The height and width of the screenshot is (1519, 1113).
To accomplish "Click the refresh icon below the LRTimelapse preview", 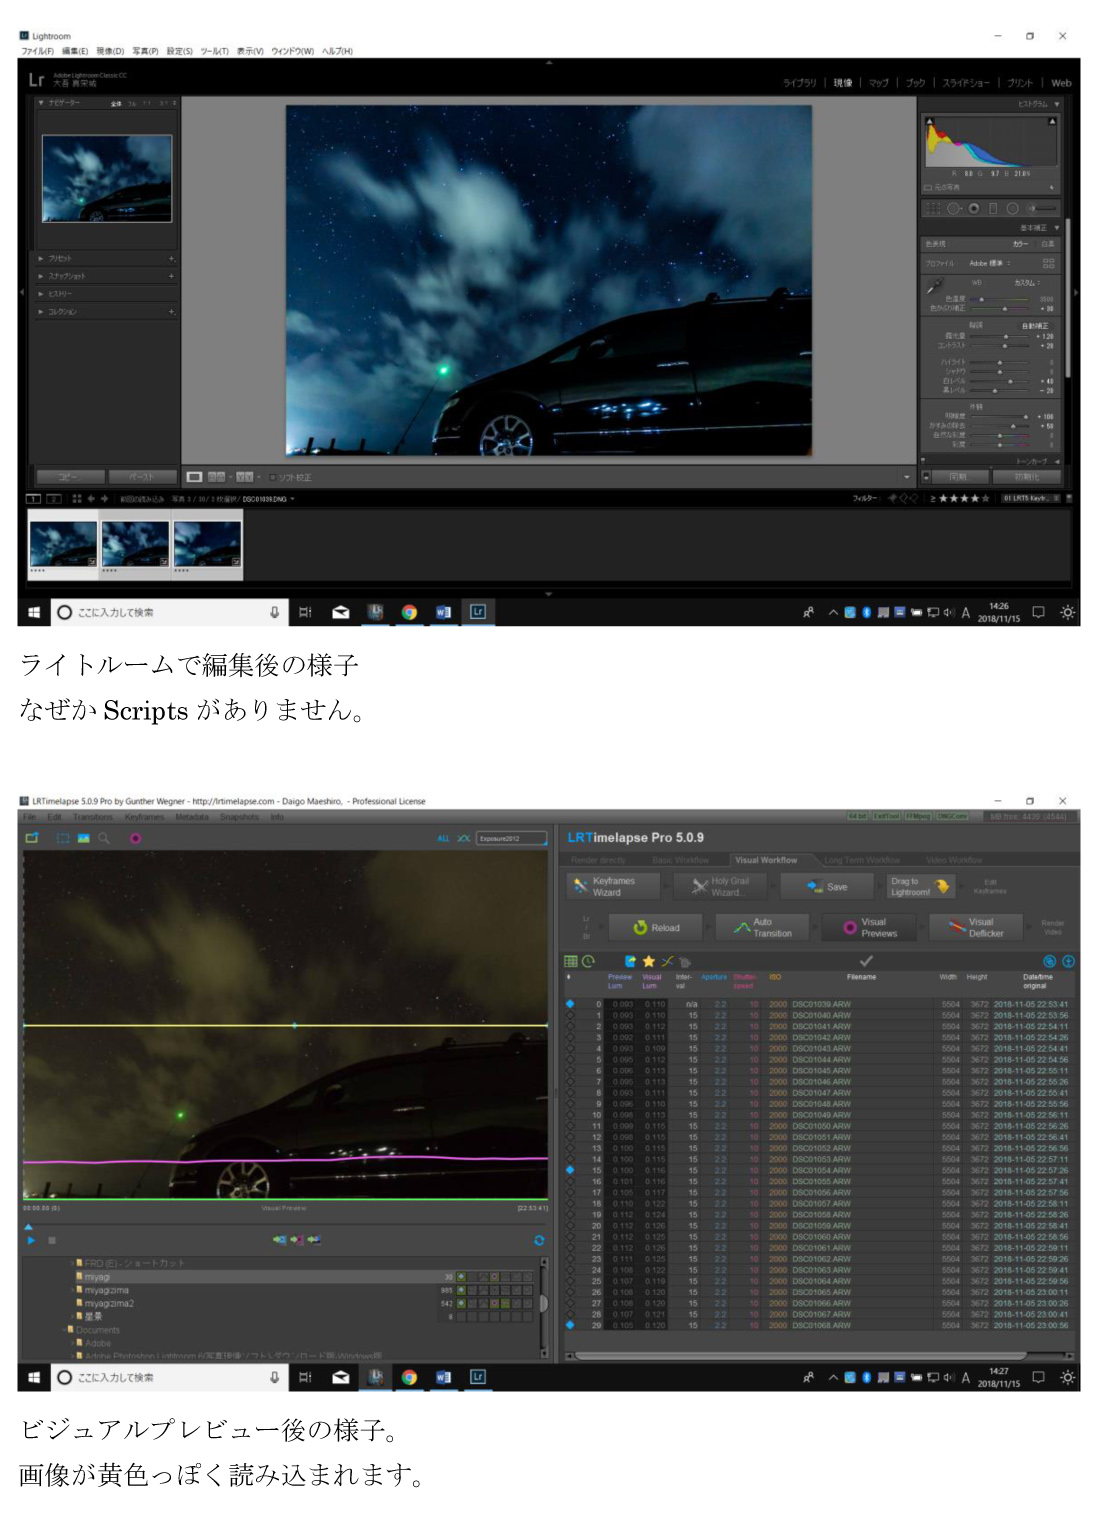I will tap(539, 1240).
